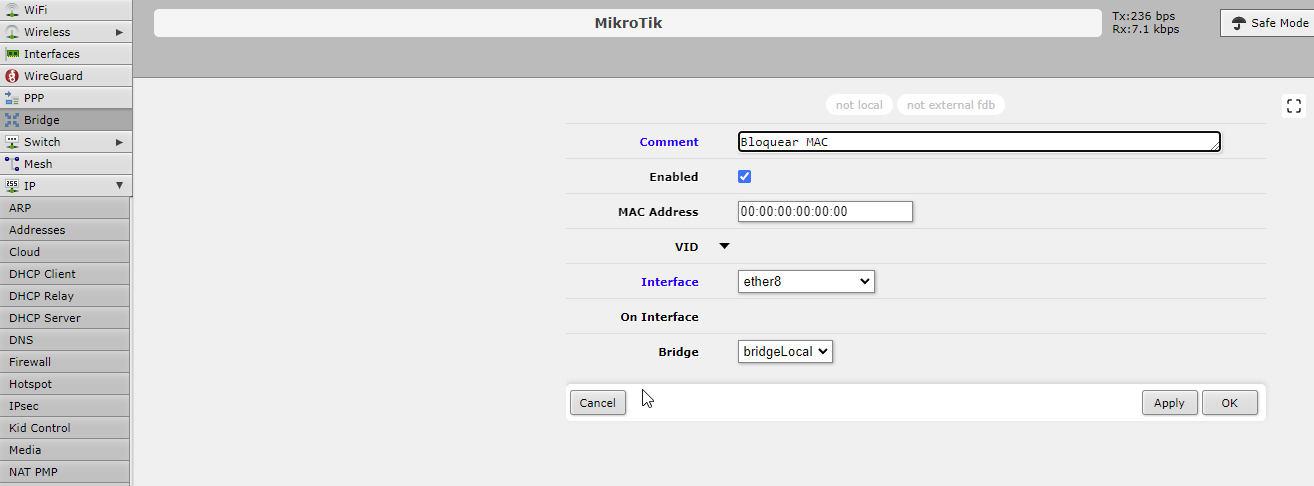This screenshot has width=1314, height=486.
Task: Expand the VID field arrow
Action: coord(724,246)
